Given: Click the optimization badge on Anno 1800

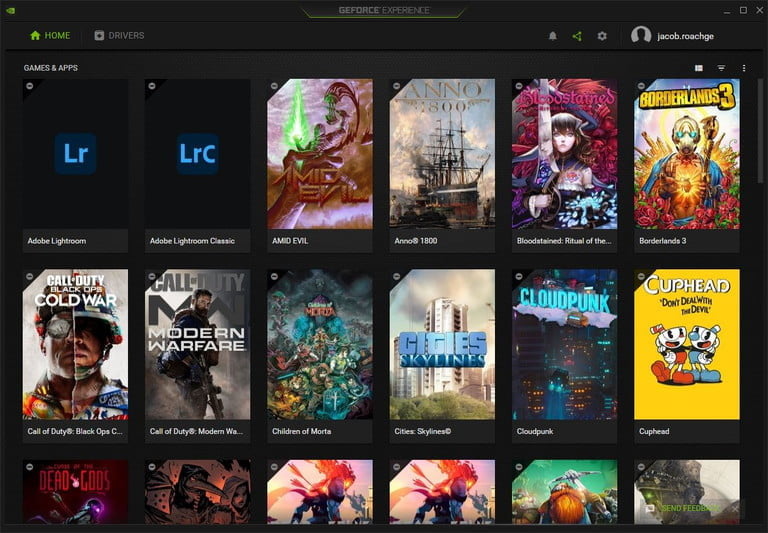Looking at the screenshot, I should click(396, 86).
